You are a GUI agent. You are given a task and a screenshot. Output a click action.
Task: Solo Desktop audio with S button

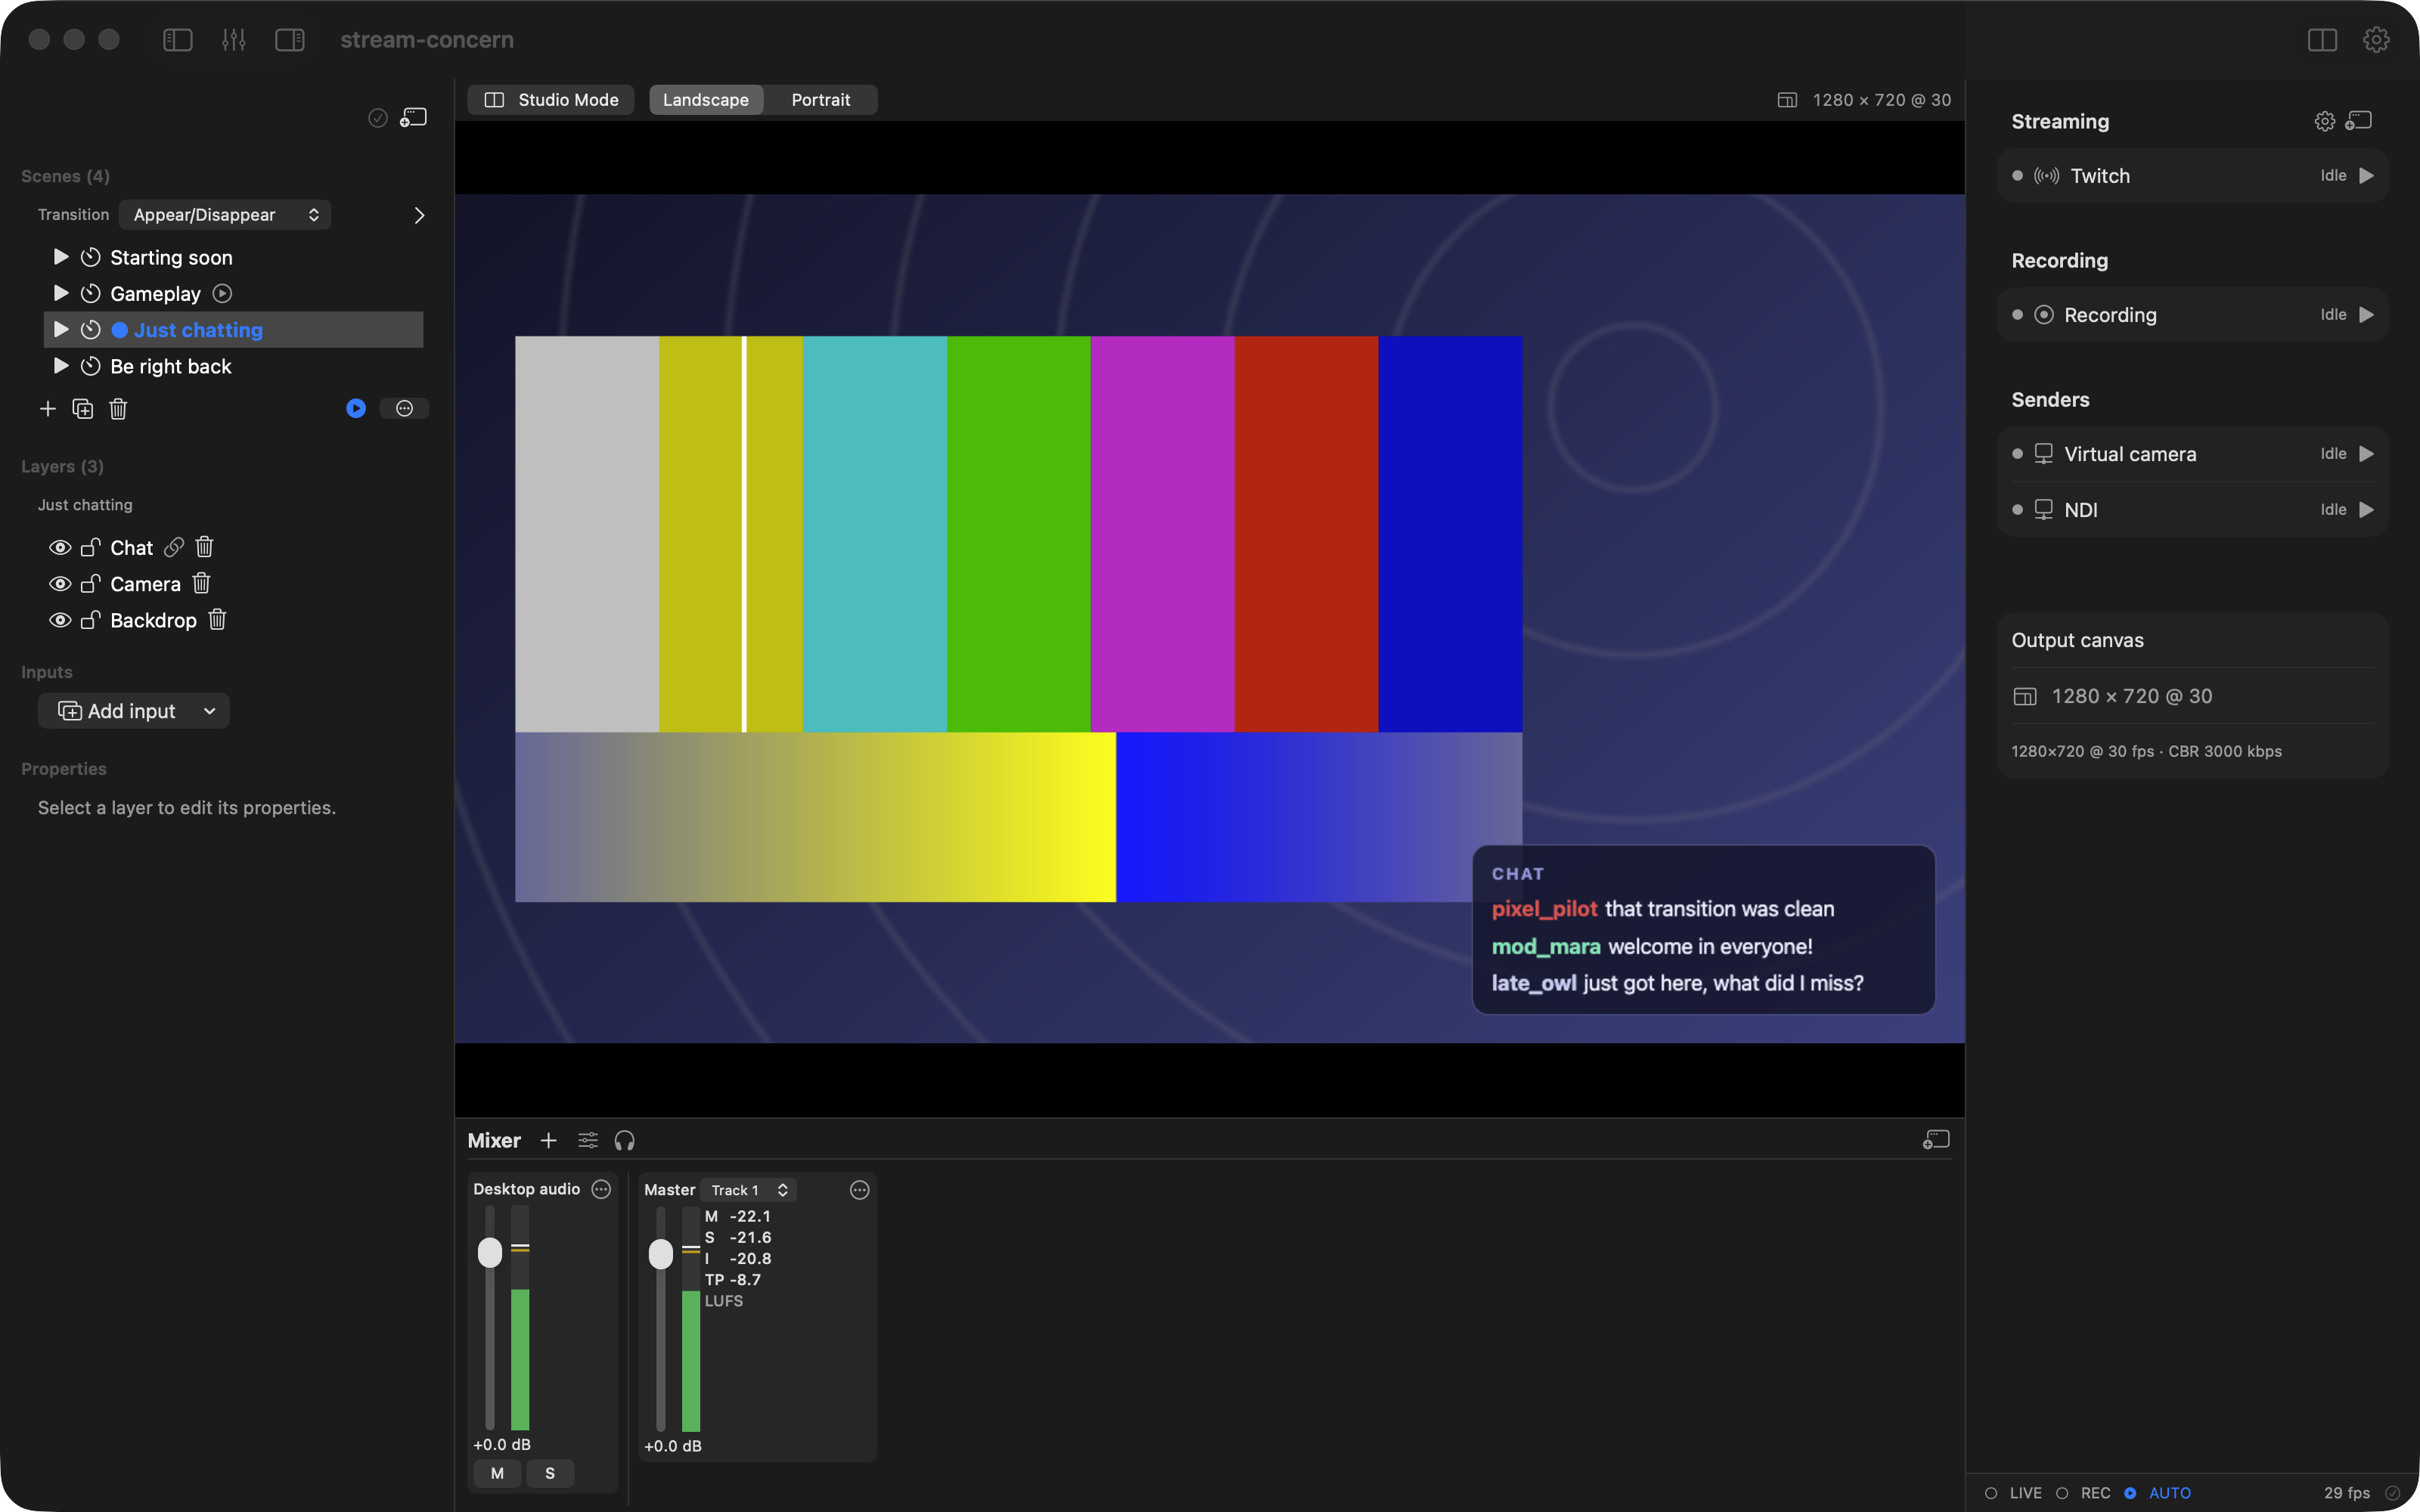(x=550, y=1473)
